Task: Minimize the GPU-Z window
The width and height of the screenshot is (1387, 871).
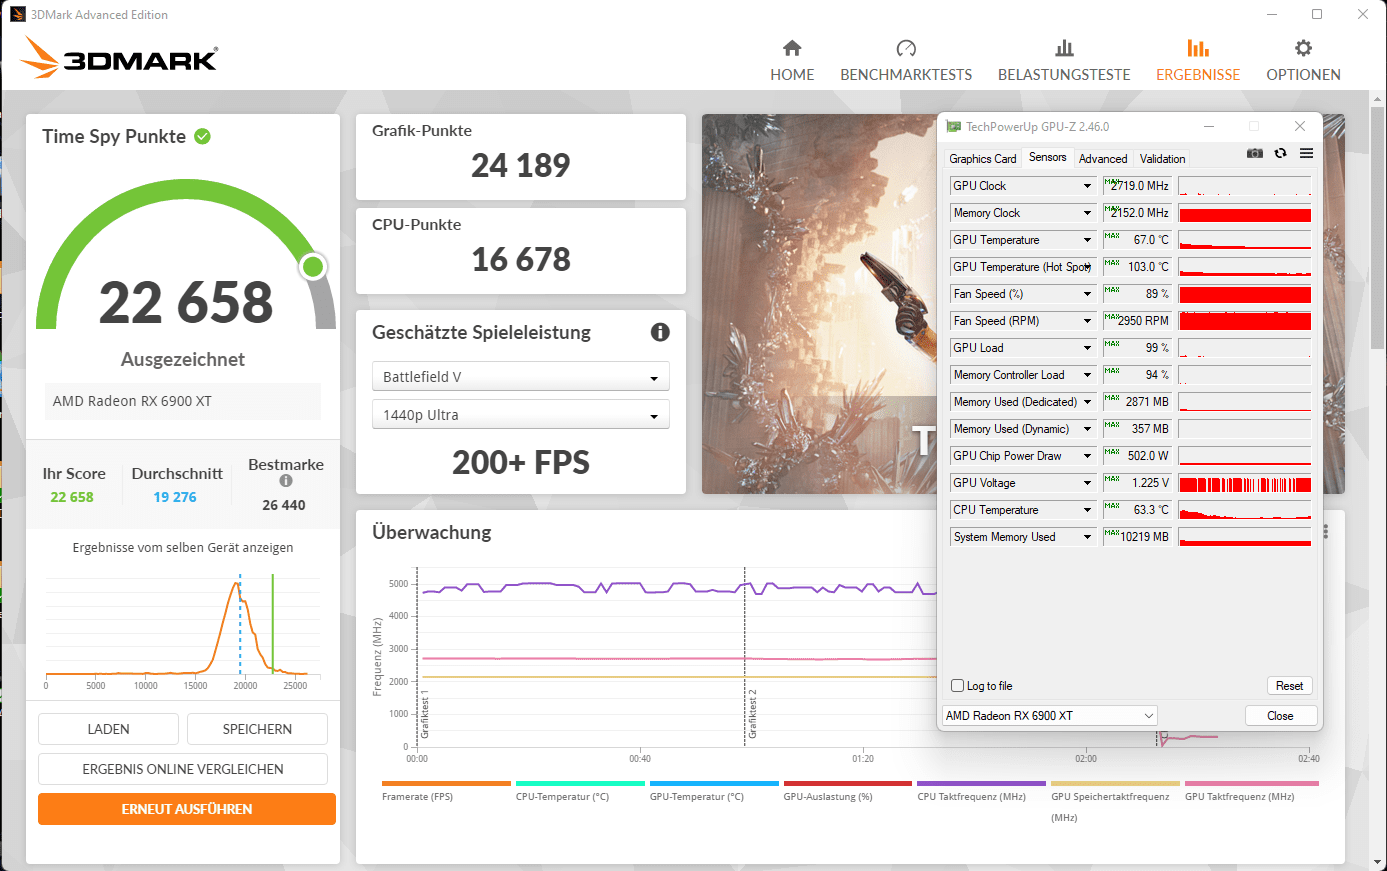Action: [1209, 126]
